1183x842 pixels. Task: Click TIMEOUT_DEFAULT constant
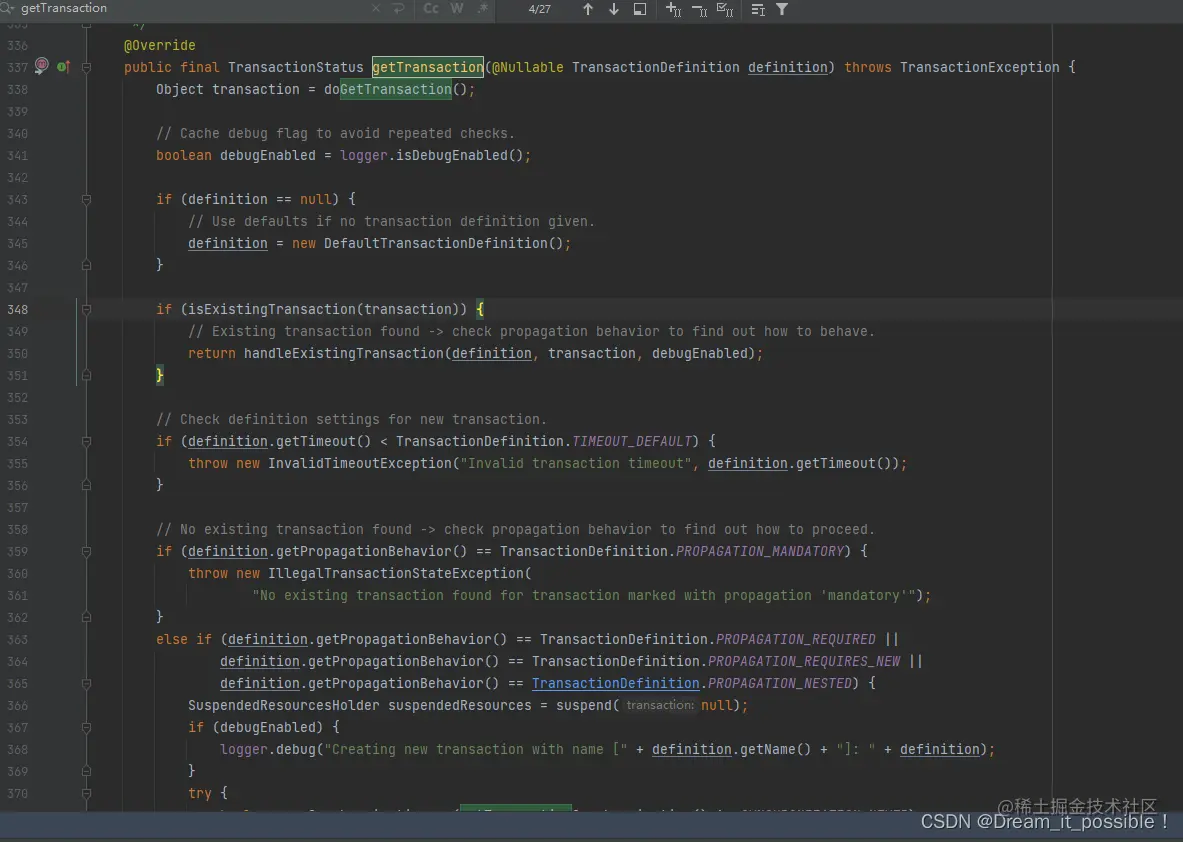click(x=631, y=441)
